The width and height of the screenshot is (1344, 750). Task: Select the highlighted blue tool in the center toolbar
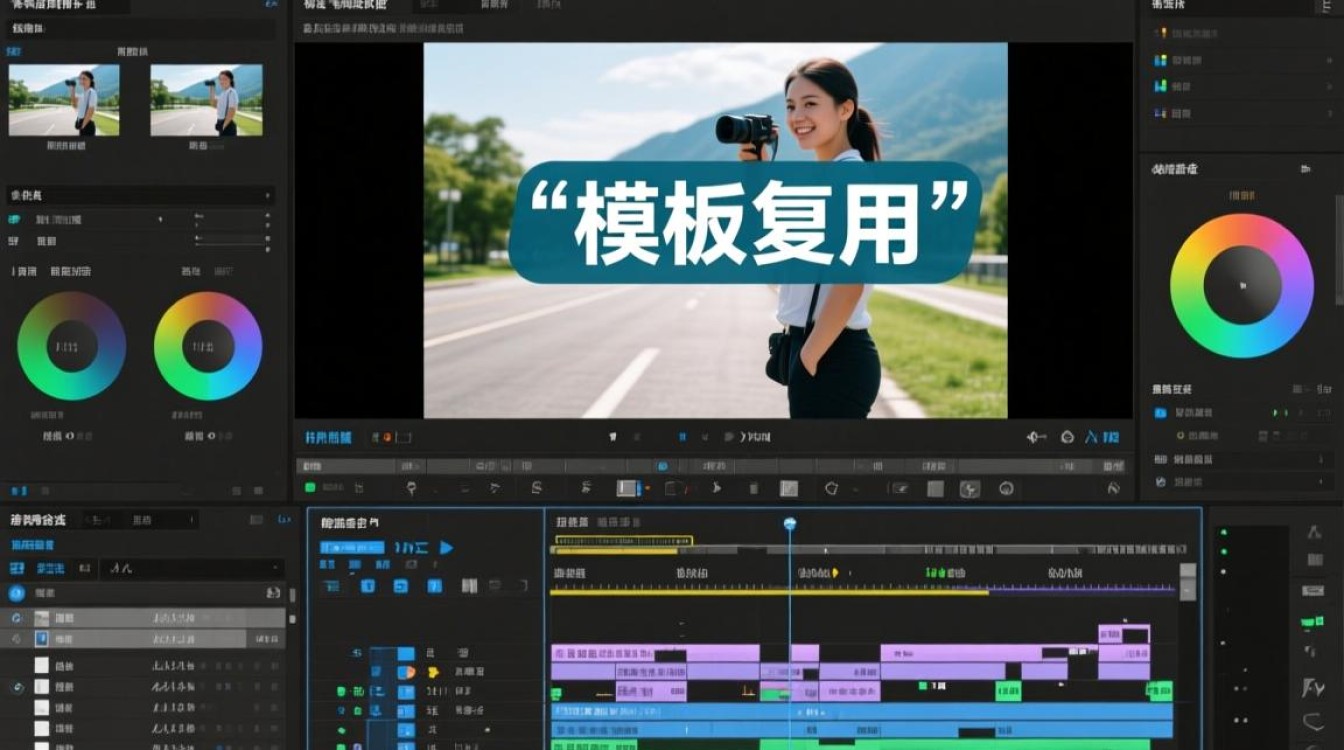[626, 488]
